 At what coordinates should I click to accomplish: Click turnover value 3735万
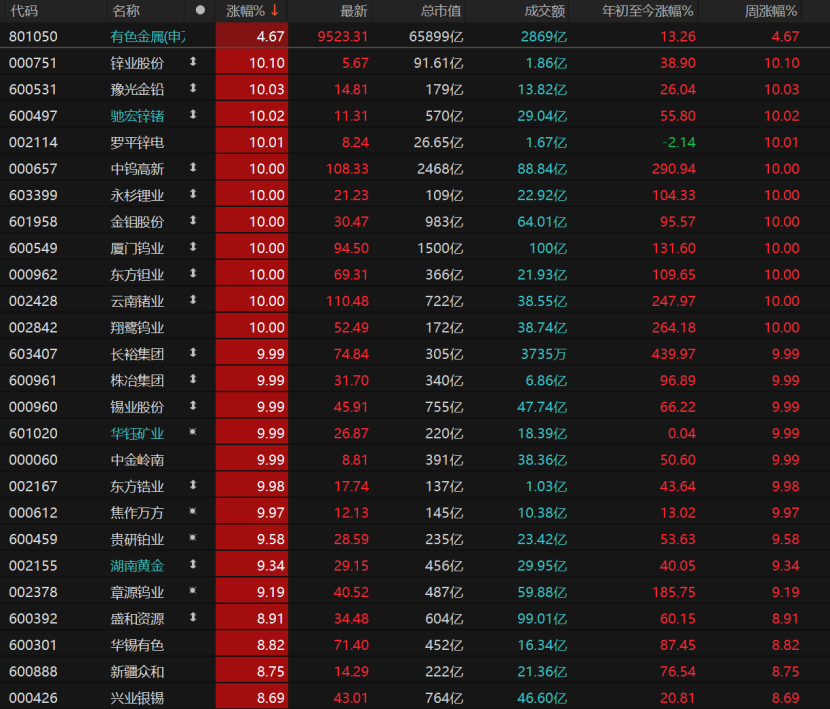click(x=544, y=354)
